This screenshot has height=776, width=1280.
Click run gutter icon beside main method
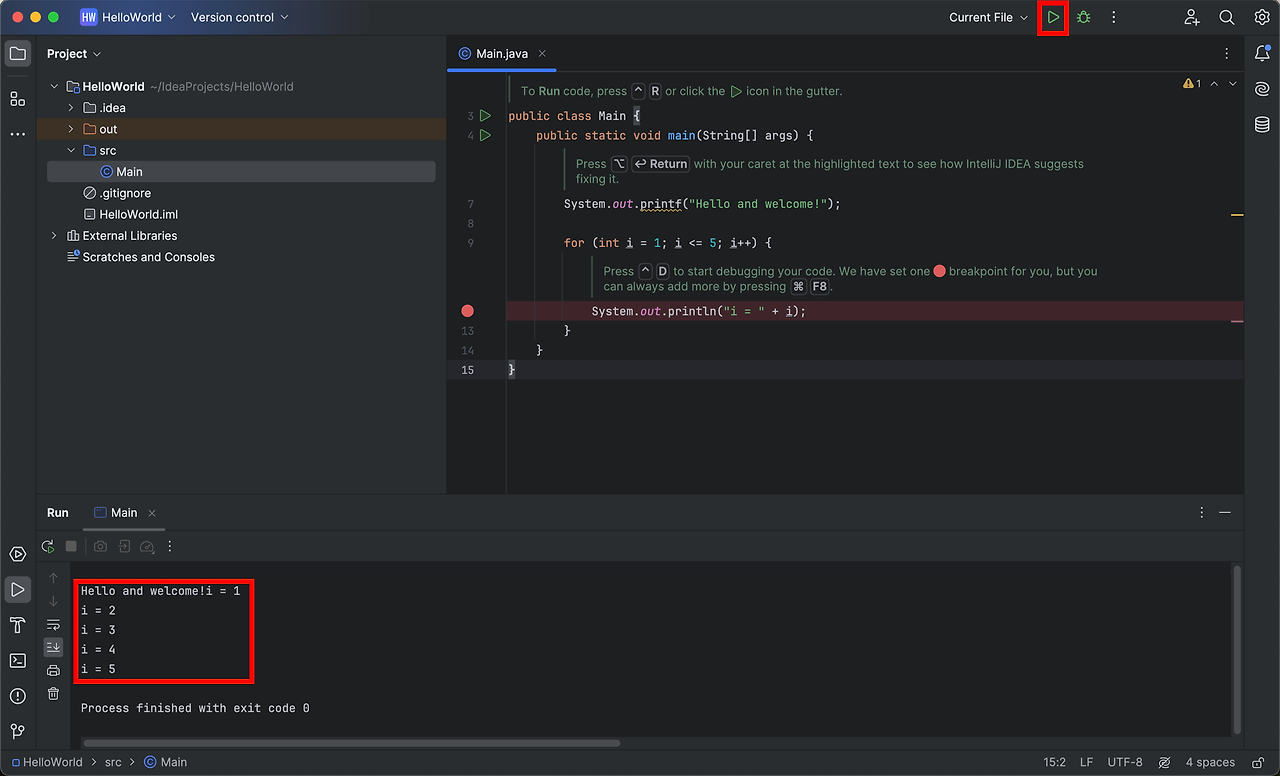485,135
